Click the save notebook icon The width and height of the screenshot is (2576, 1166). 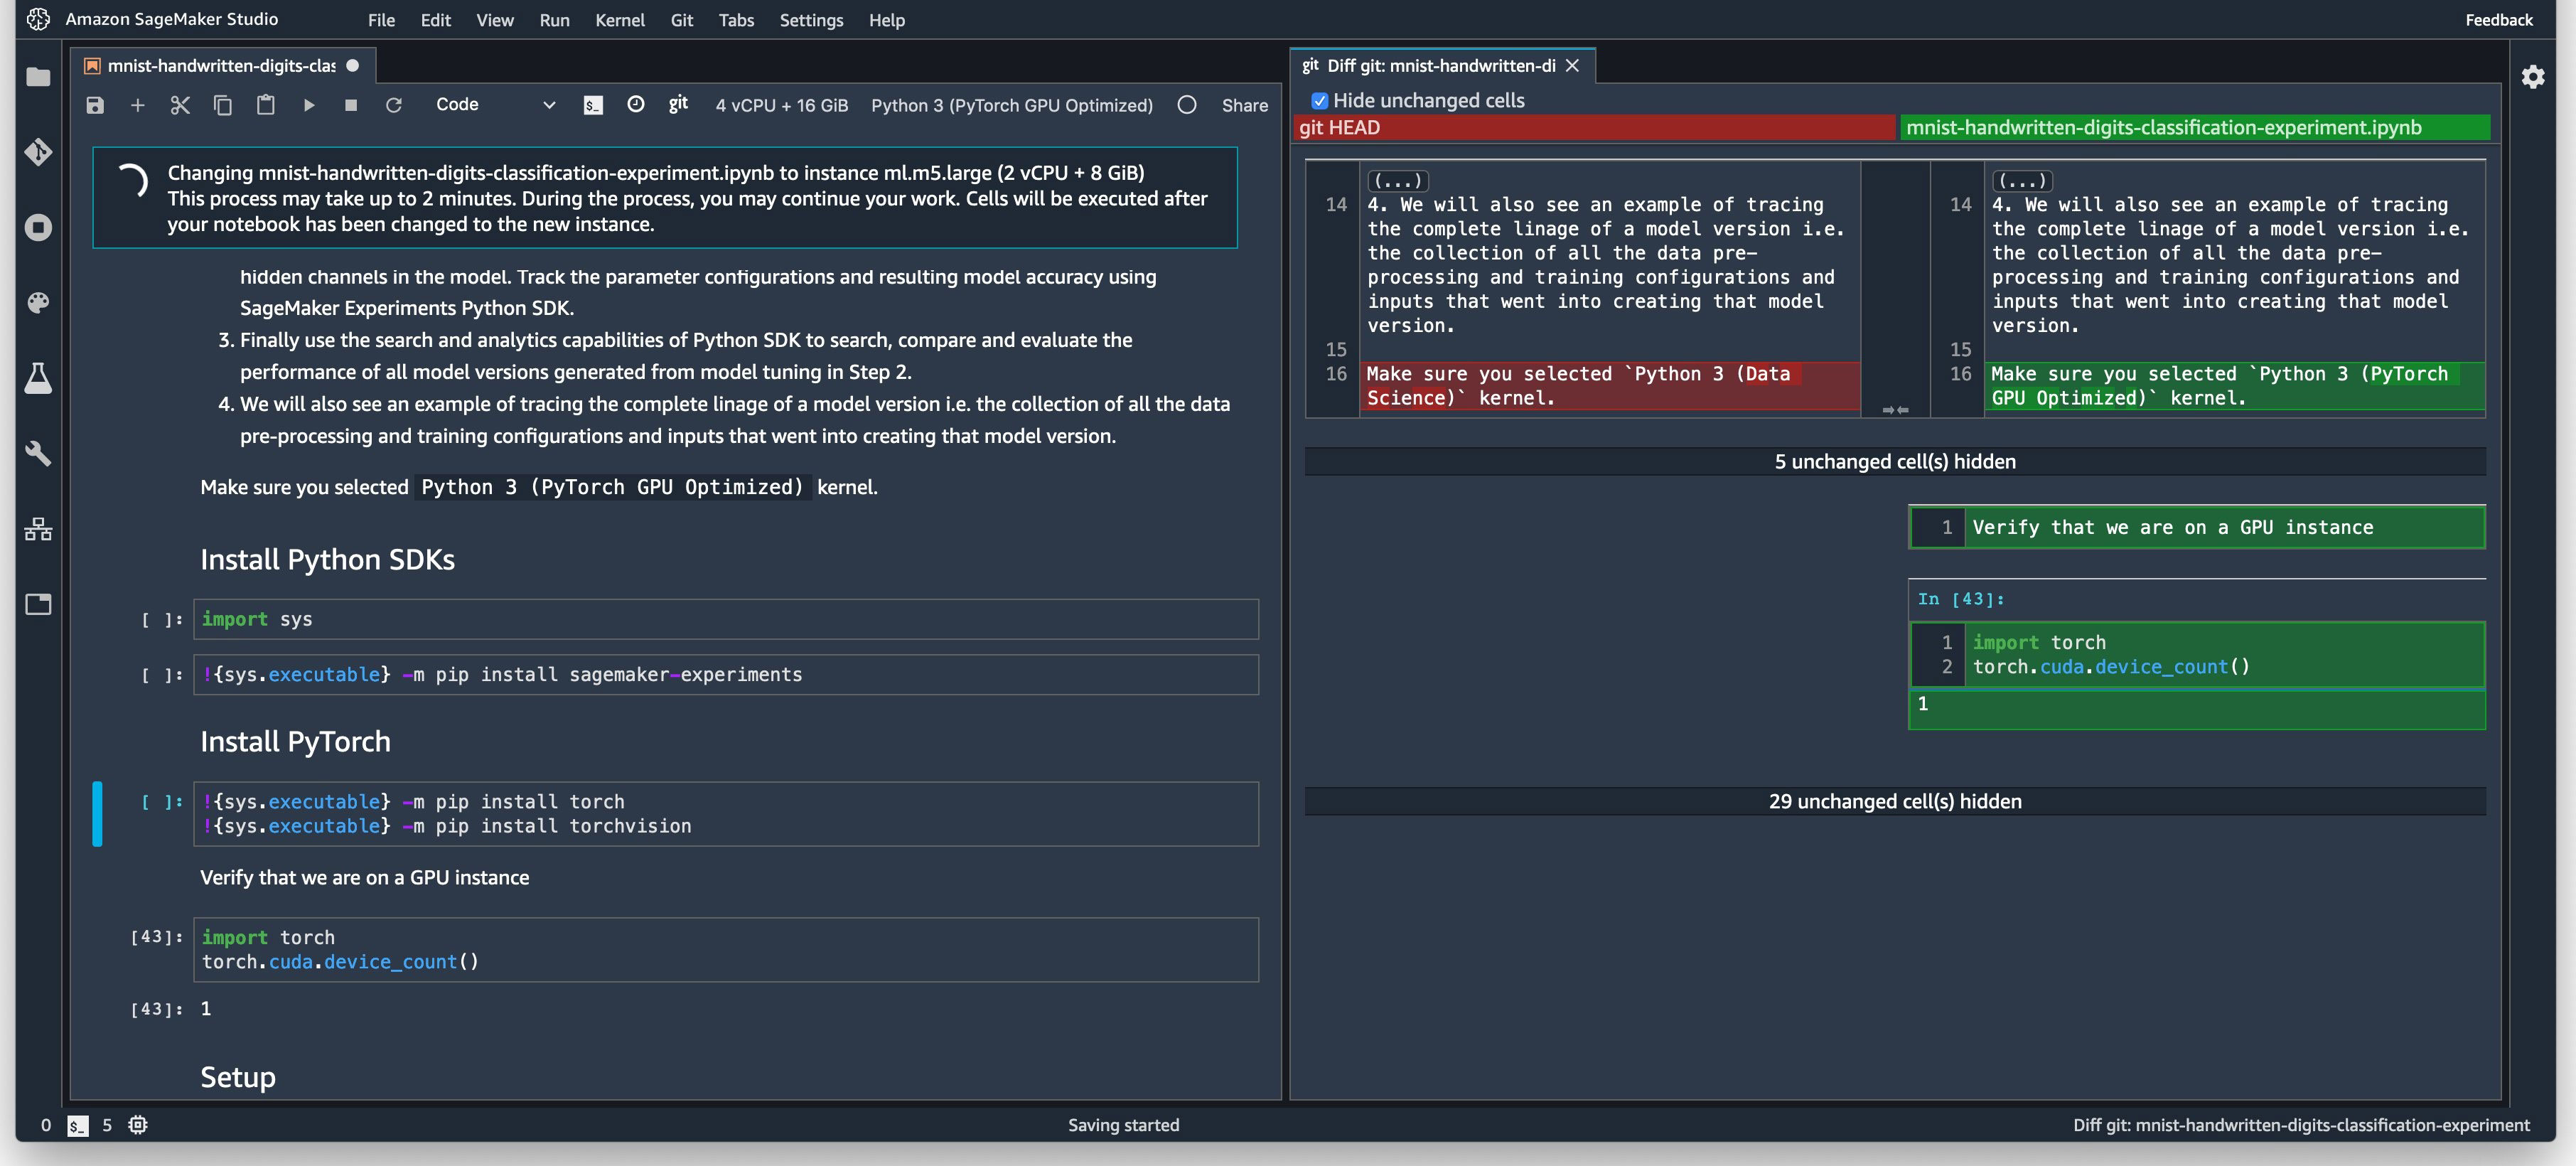pos(95,105)
